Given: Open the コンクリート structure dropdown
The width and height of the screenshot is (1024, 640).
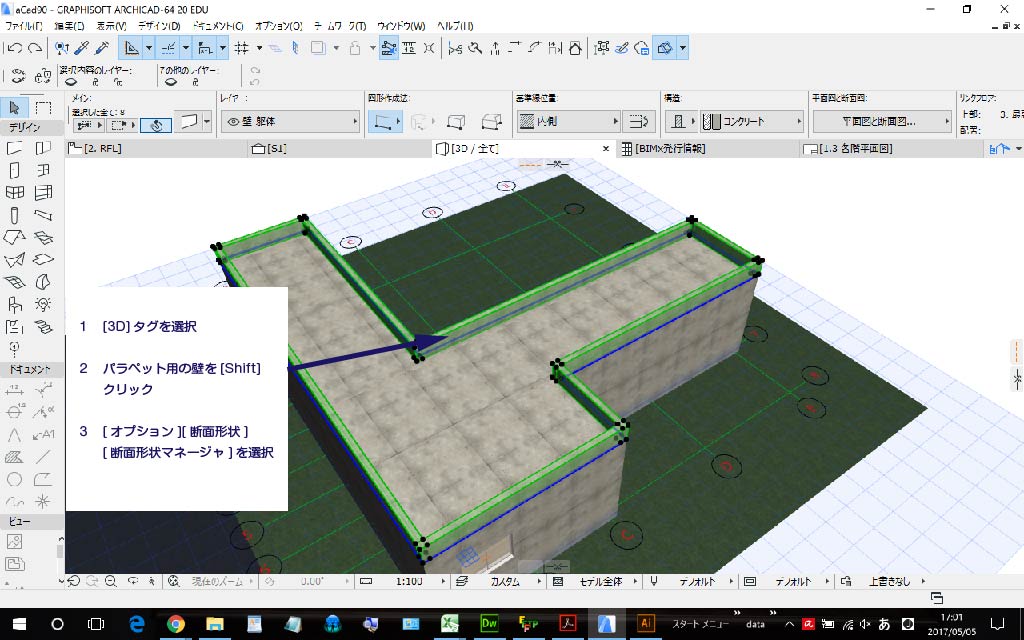Looking at the screenshot, I should (x=752, y=121).
